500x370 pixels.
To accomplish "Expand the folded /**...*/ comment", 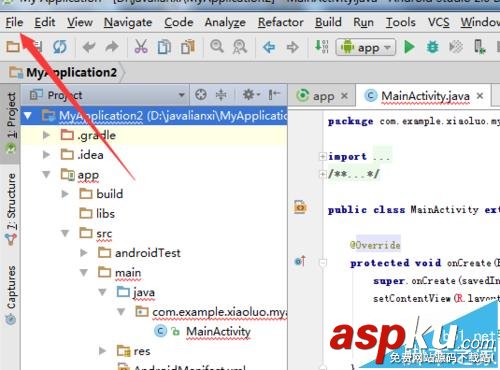I will 323,174.
